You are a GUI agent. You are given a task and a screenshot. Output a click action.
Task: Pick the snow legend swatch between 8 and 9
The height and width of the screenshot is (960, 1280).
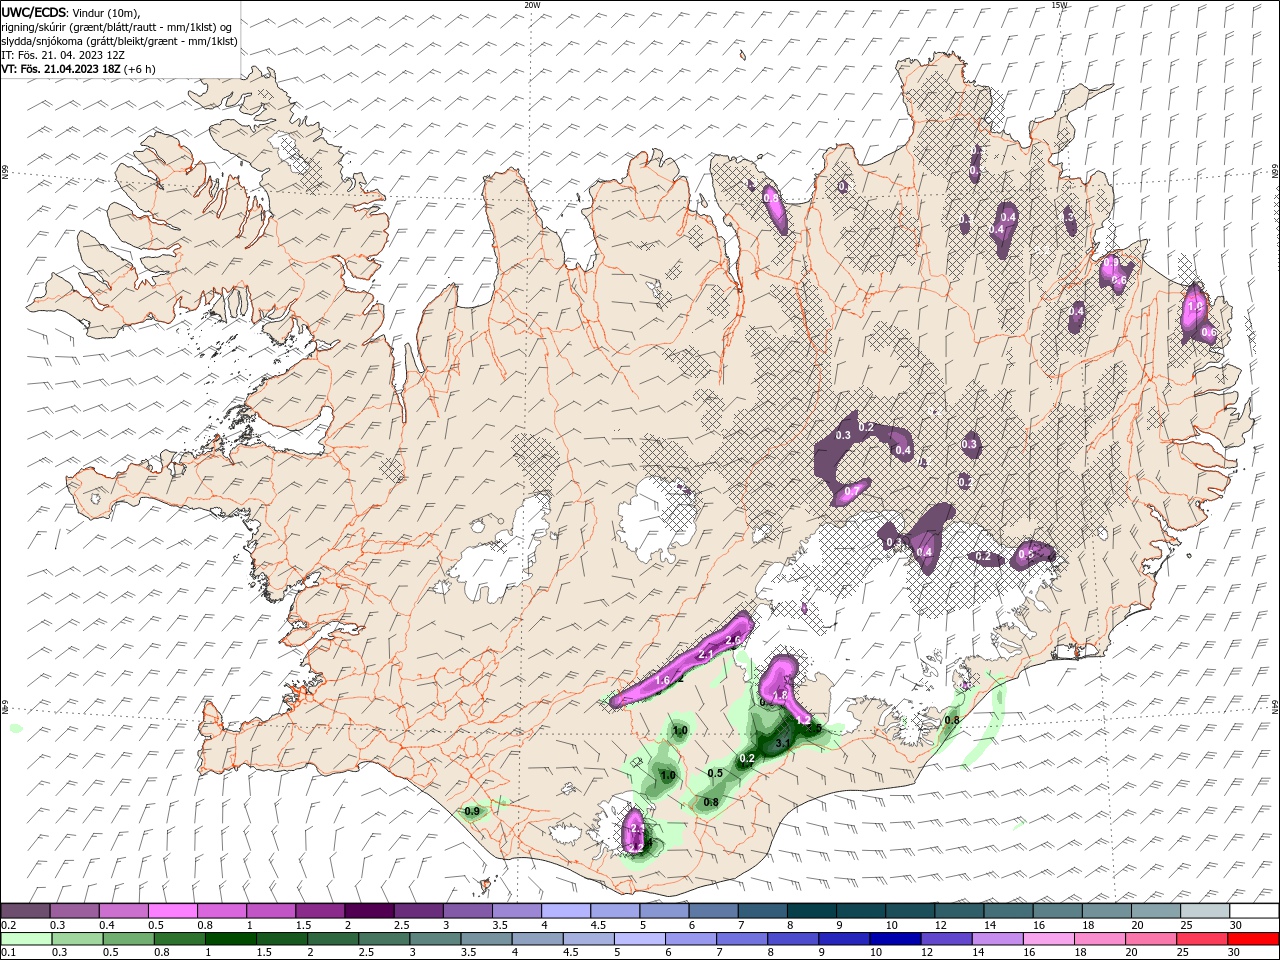810,911
